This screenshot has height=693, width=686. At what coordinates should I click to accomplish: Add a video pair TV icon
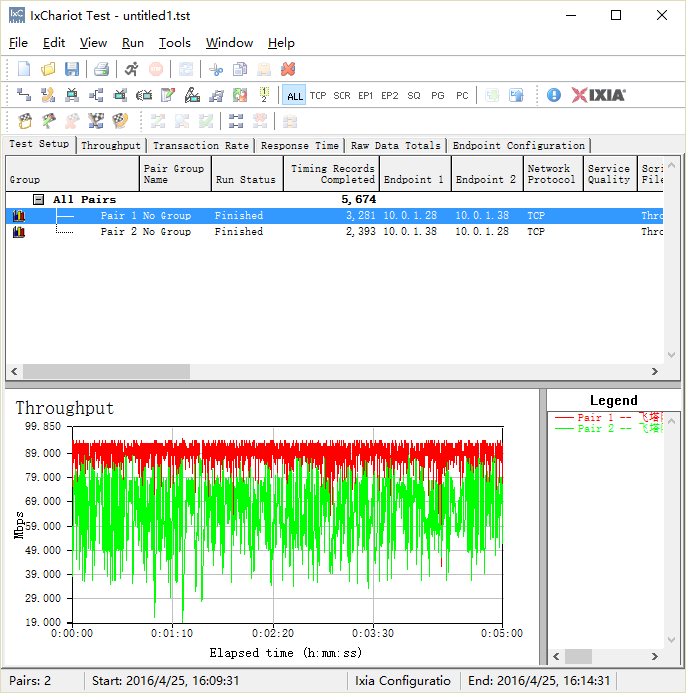click(72, 95)
